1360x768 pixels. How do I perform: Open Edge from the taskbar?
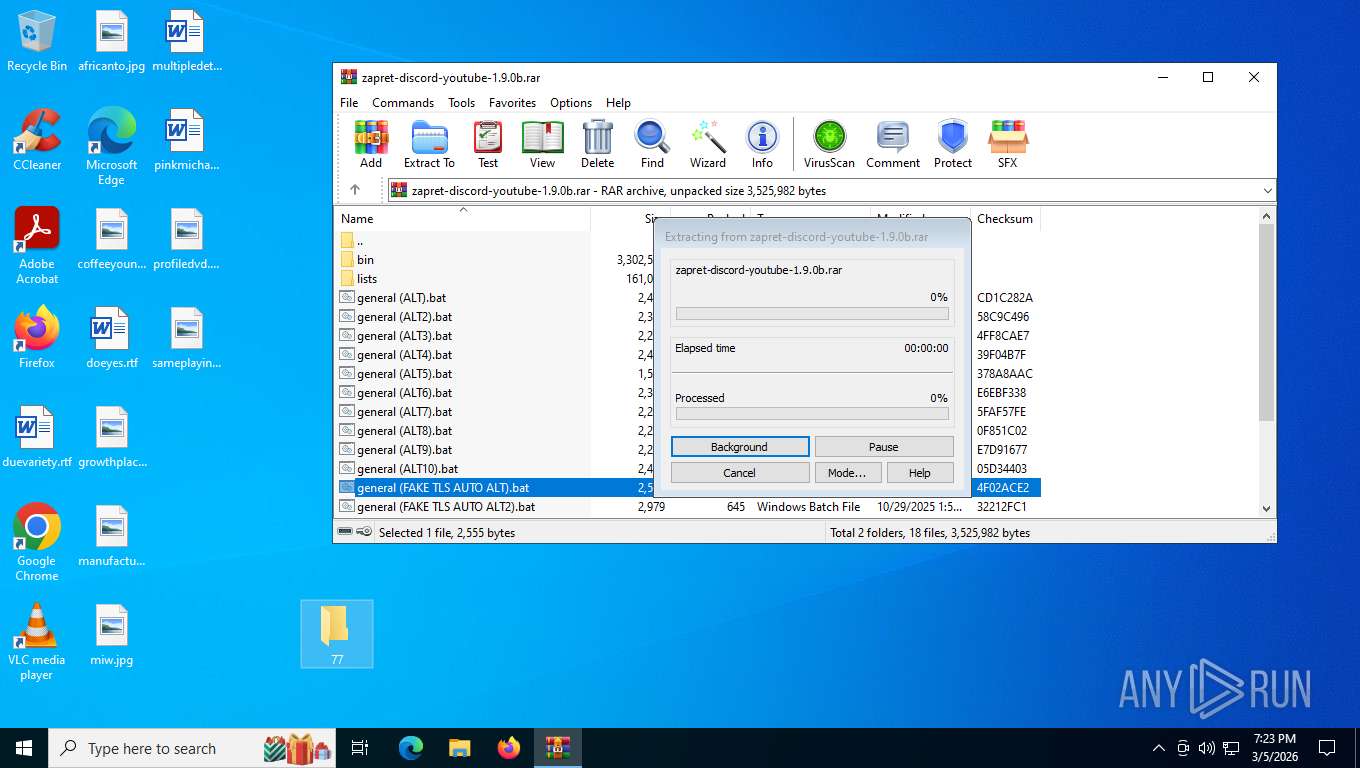(x=411, y=748)
